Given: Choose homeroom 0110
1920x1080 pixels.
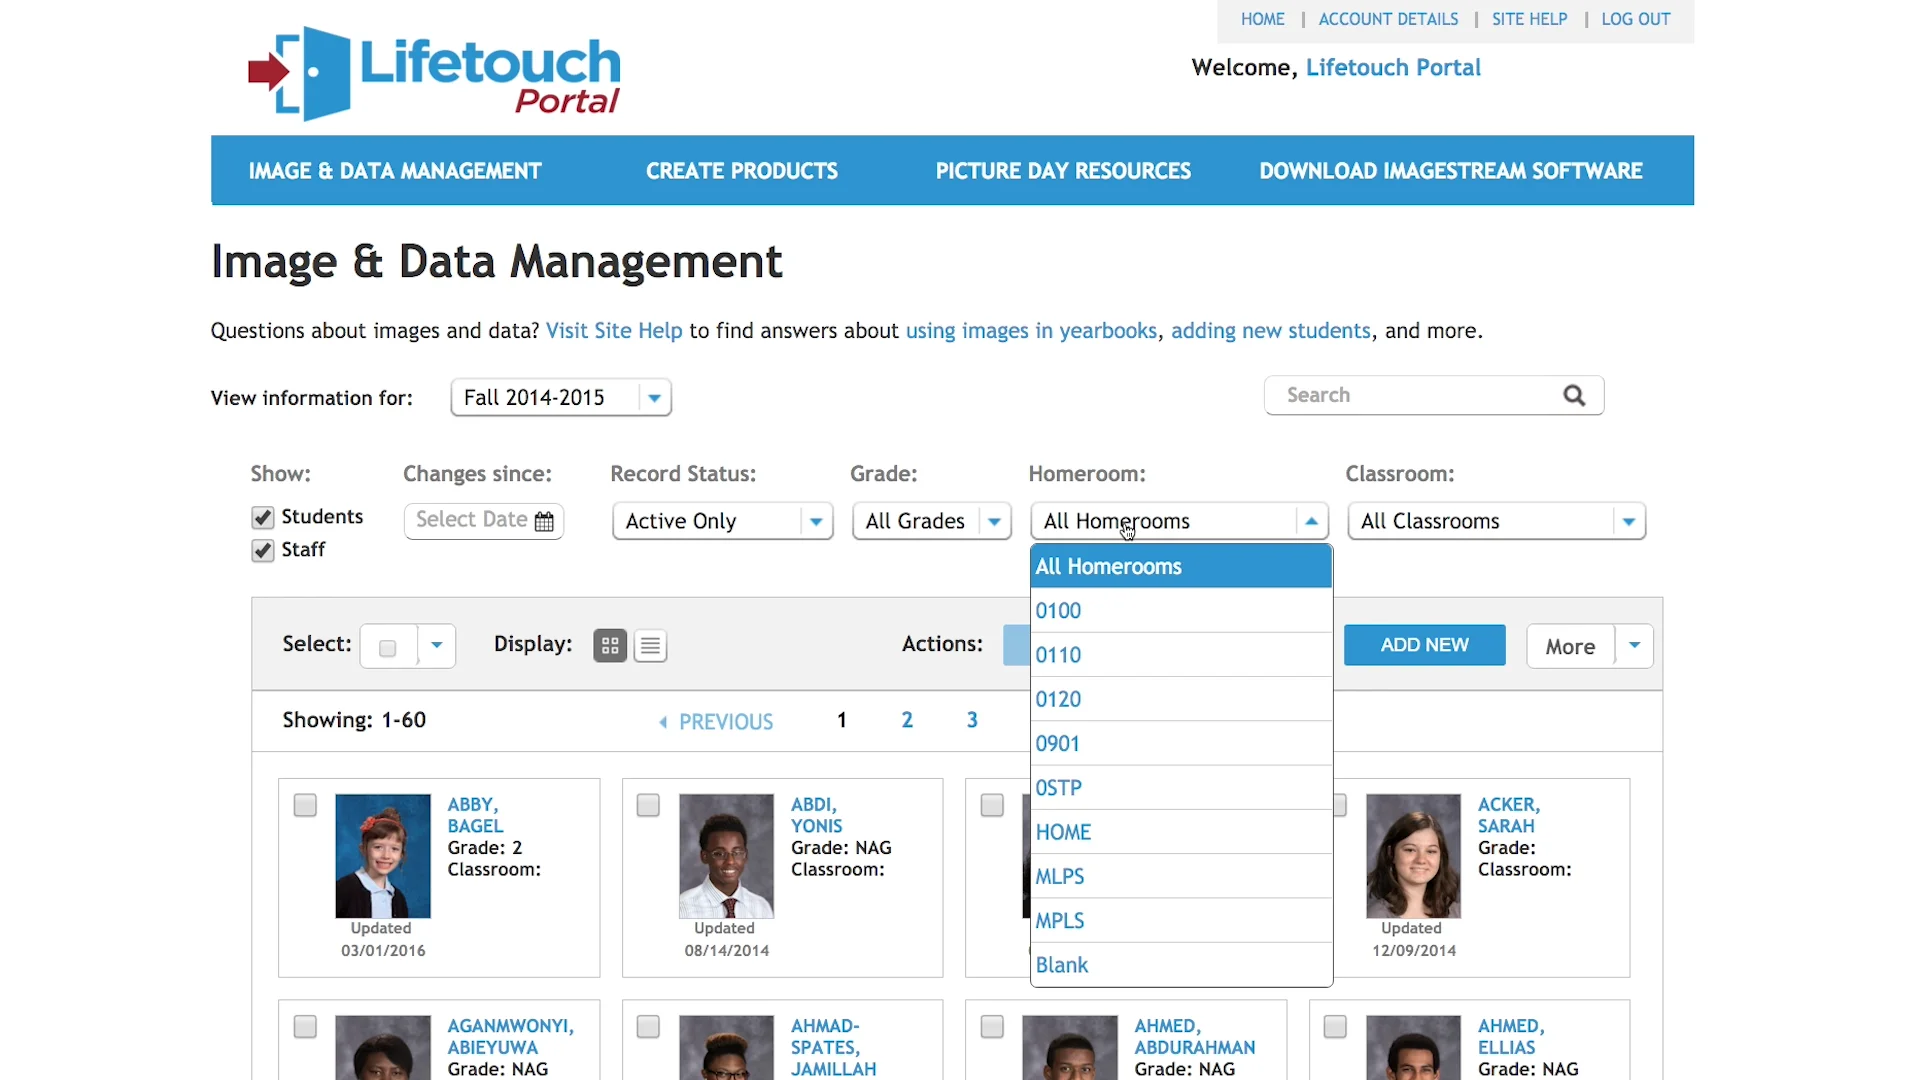Looking at the screenshot, I should click(1181, 655).
